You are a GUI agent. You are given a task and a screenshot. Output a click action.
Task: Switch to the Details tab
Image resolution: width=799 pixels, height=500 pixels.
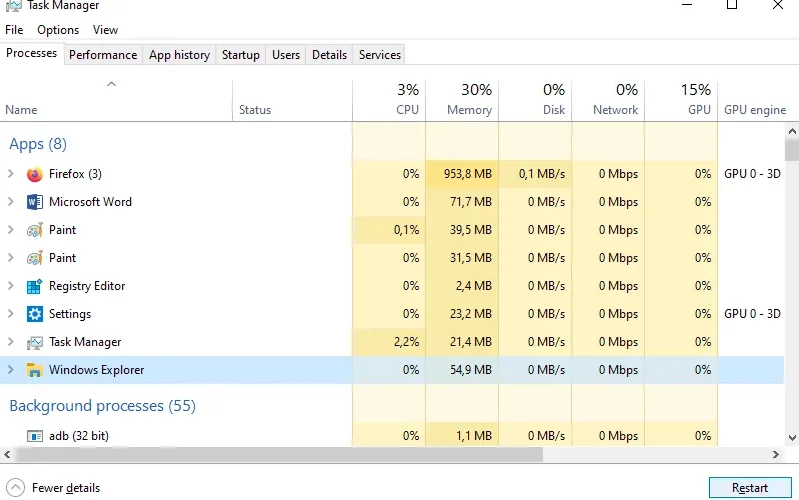pyautogui.click(x=329, y=55)
